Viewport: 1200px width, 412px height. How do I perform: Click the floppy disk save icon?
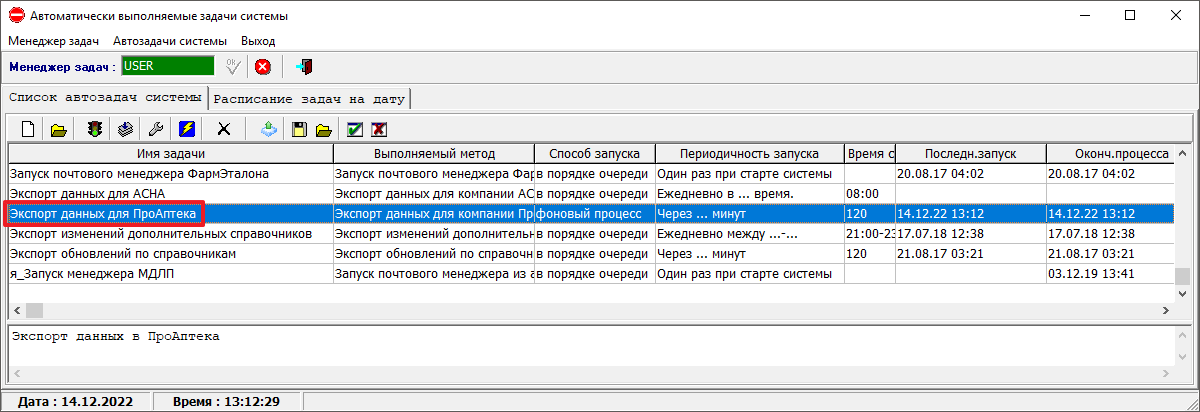coord(298,129)
